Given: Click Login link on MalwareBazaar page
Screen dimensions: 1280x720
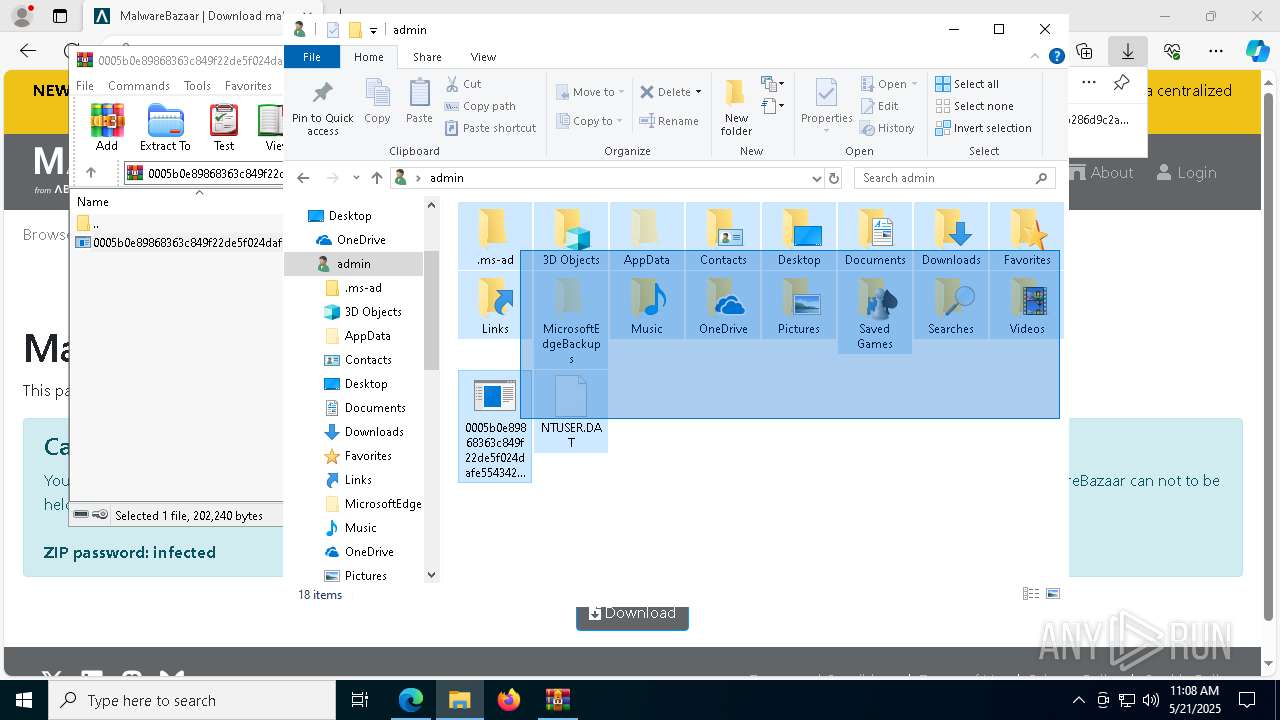Looking at the screenshot, I should tap(1187, 173).
